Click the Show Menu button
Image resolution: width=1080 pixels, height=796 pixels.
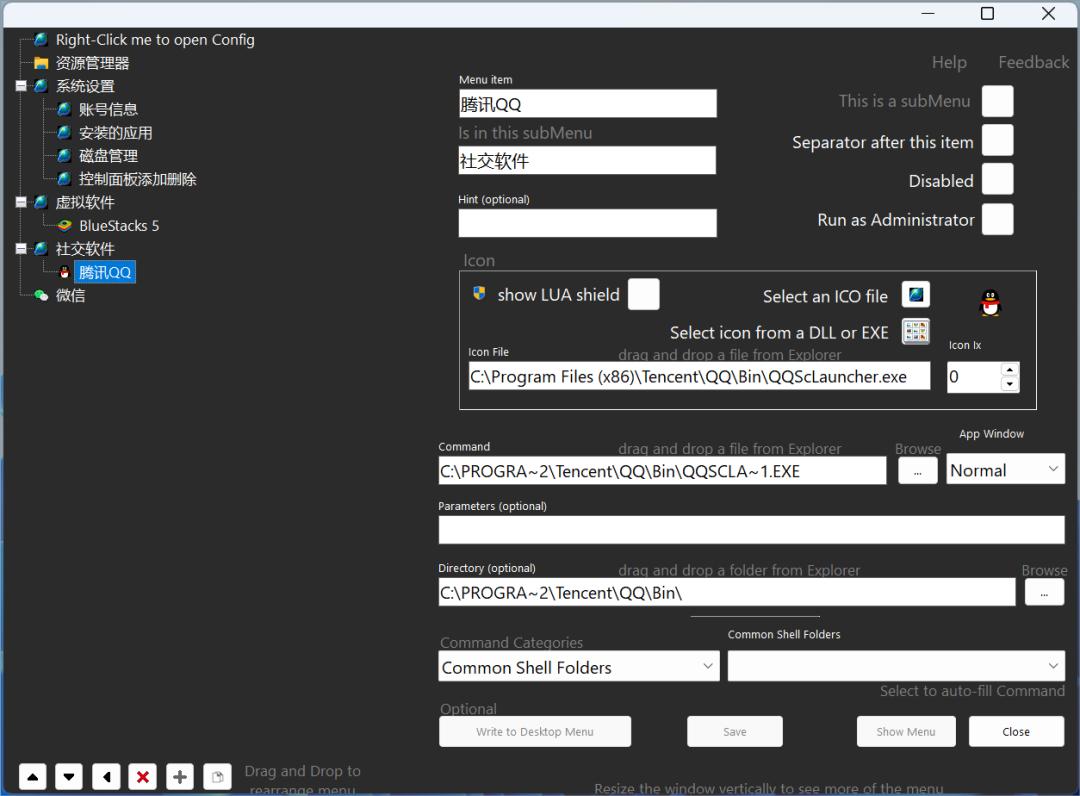(906, 732)
